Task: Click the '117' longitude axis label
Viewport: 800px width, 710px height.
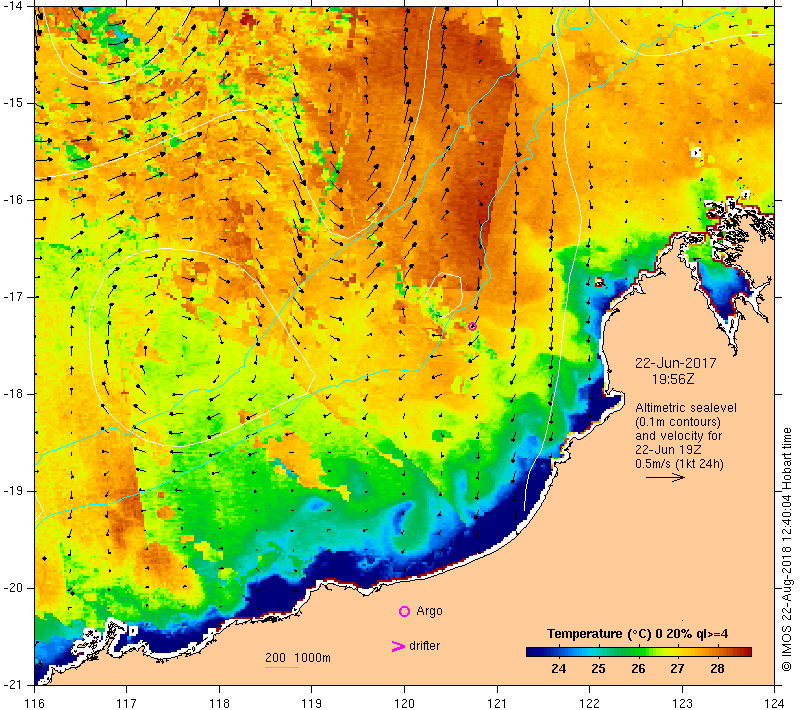Action: click(x=127, y=703)
